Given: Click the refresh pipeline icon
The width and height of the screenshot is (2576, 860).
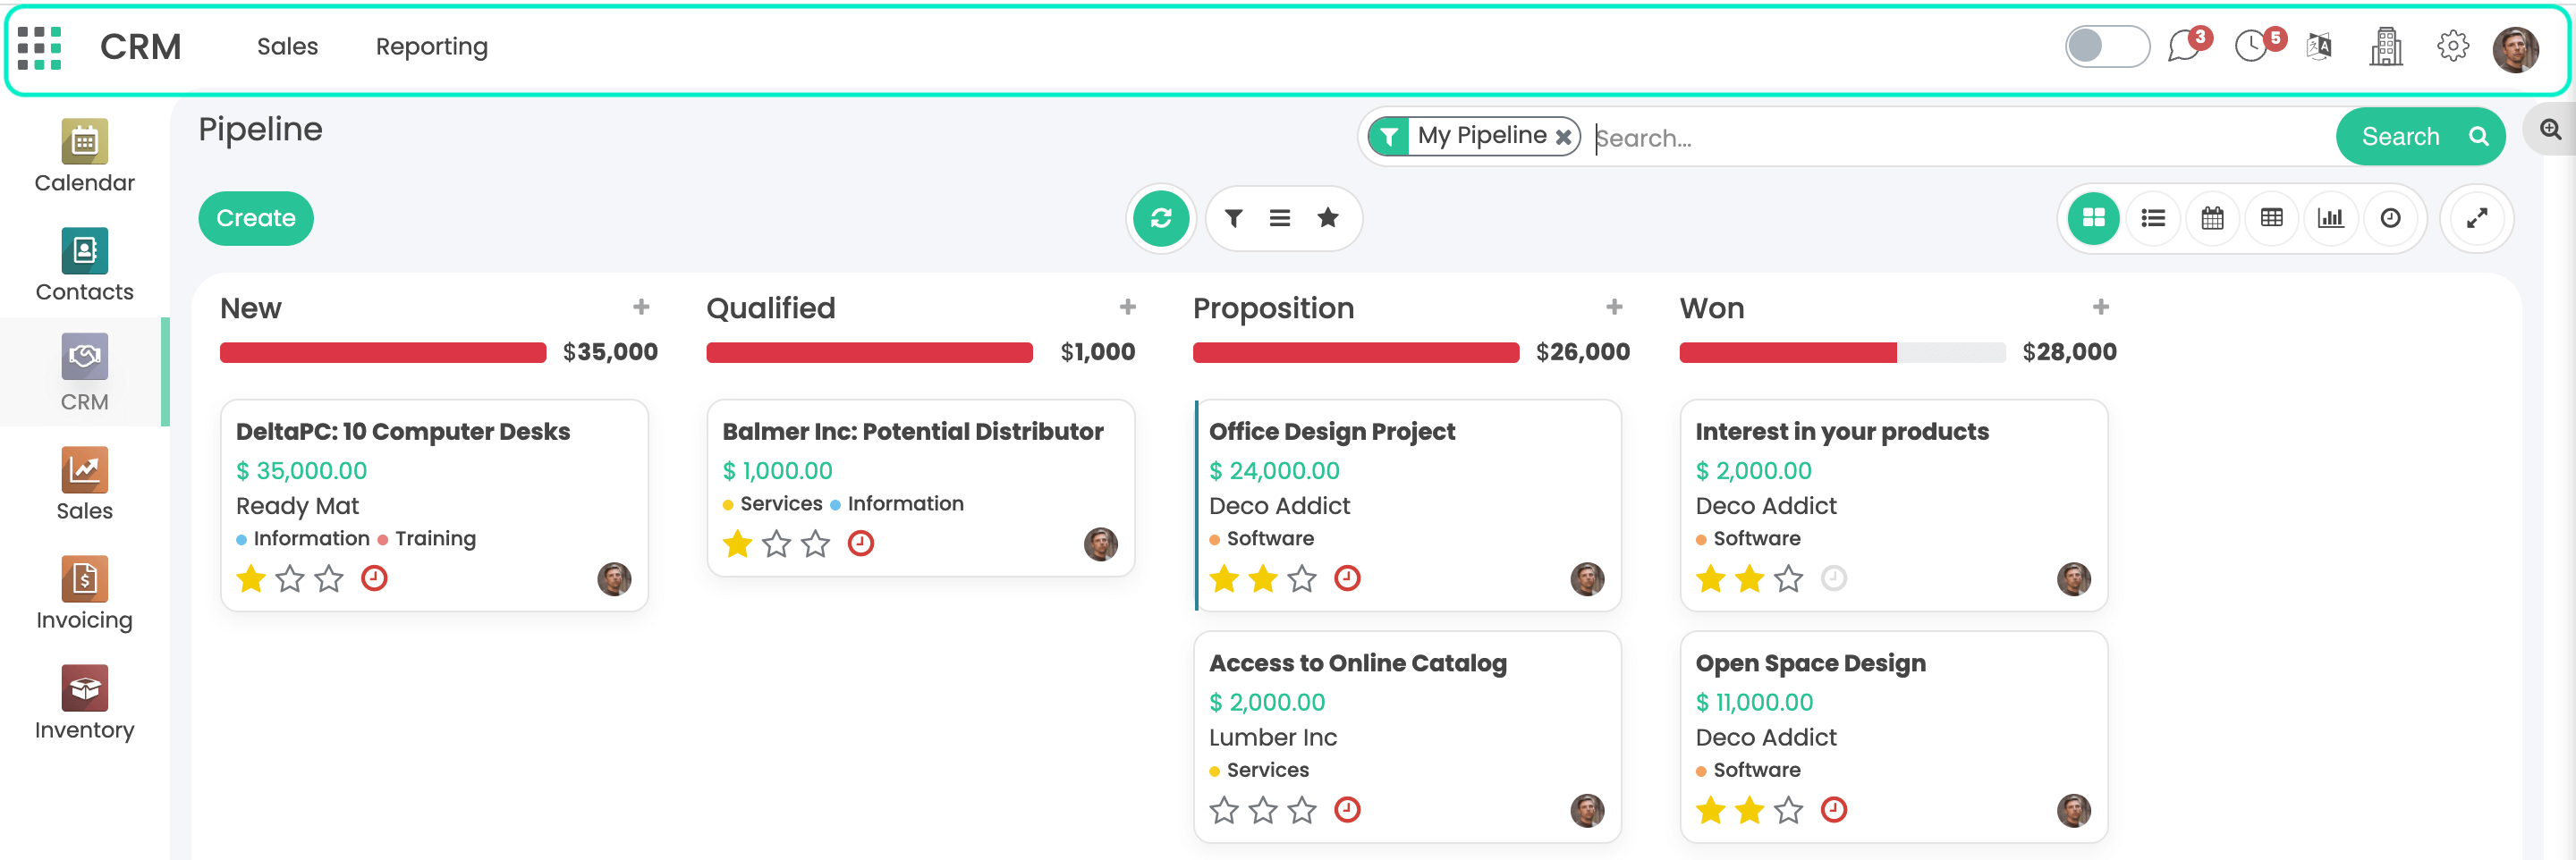Looking at the screenshot, I should (1160, 218).
